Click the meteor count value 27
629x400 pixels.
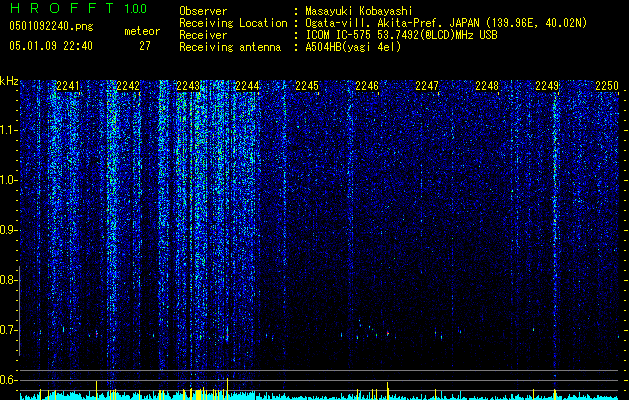click(144, 46)
